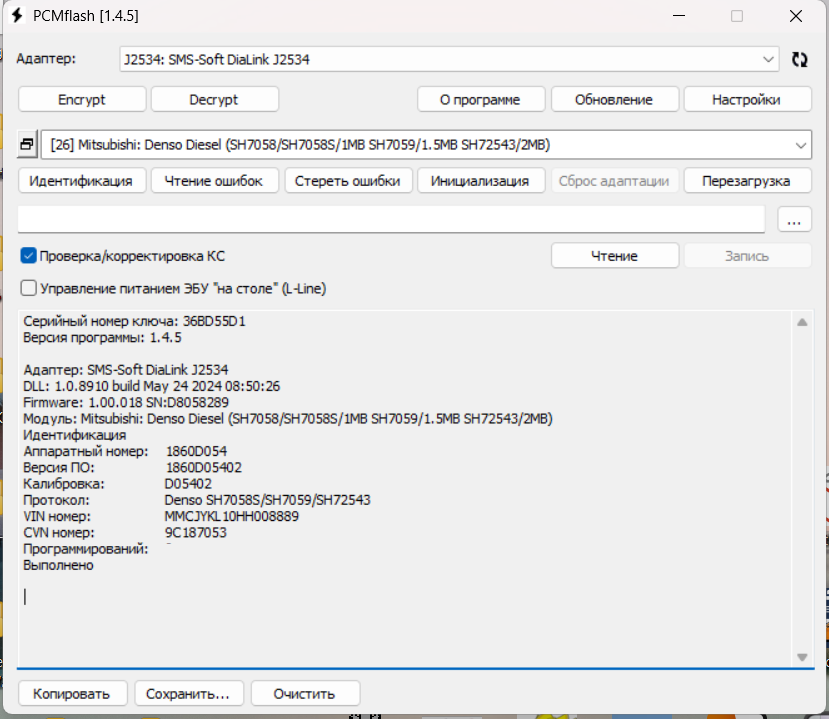The image size is (829, 719).
Task: Open О программе dialog
Action: (481, 99)
